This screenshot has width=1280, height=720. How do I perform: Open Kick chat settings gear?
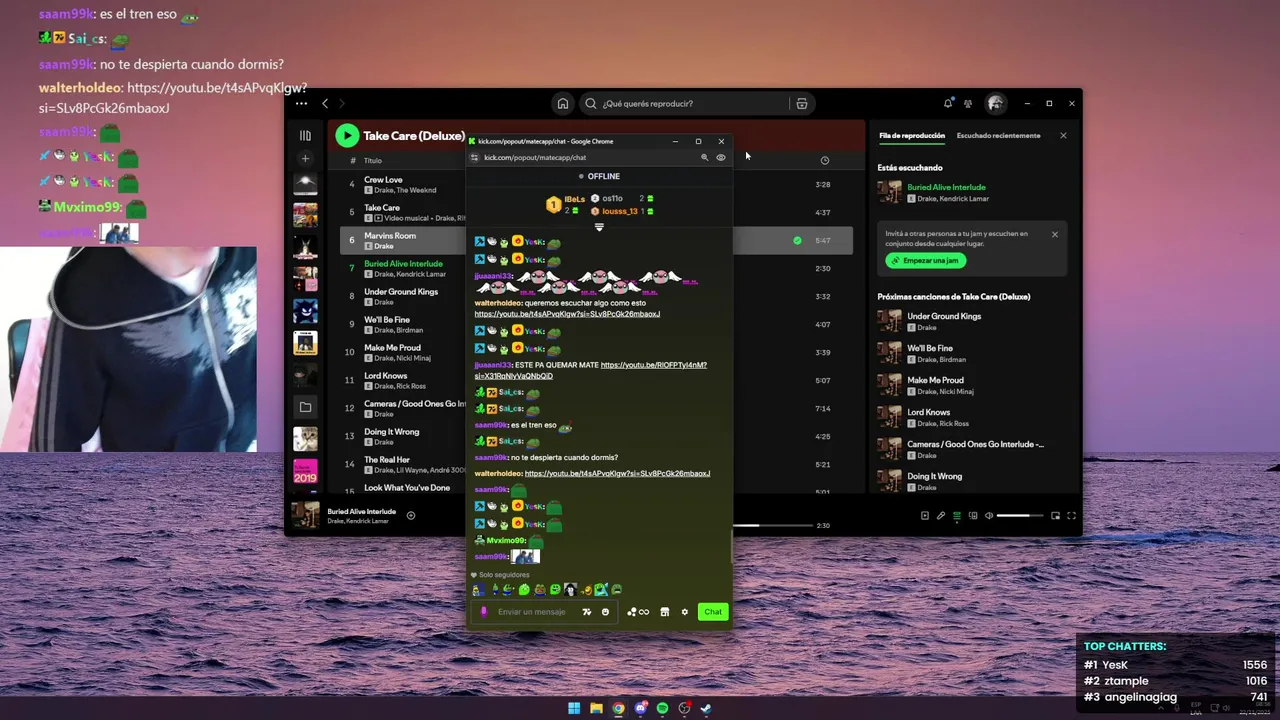(684, 612)
